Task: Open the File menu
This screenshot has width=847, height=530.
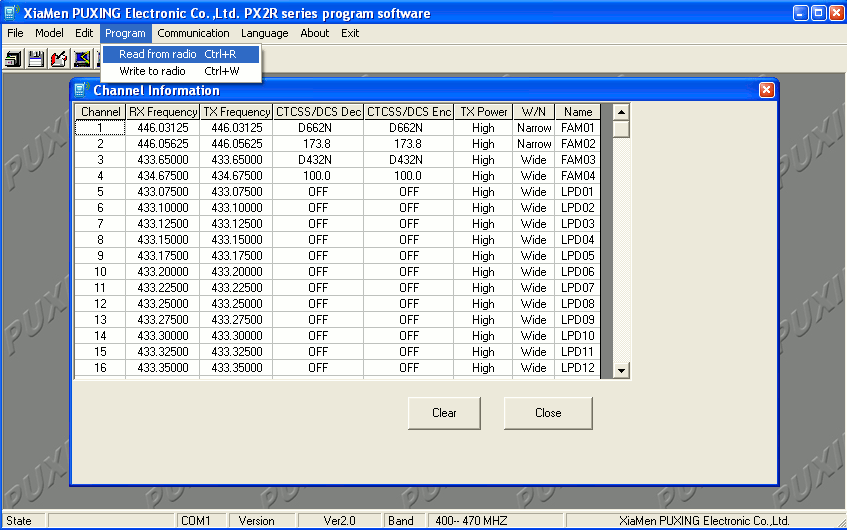Action: (x=15, y=33)
